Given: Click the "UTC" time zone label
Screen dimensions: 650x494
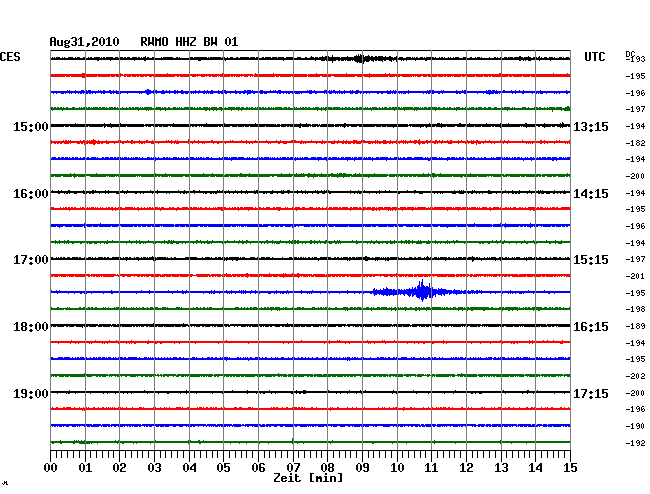Looking at the screenshot, I should click(x=595, y=57).
